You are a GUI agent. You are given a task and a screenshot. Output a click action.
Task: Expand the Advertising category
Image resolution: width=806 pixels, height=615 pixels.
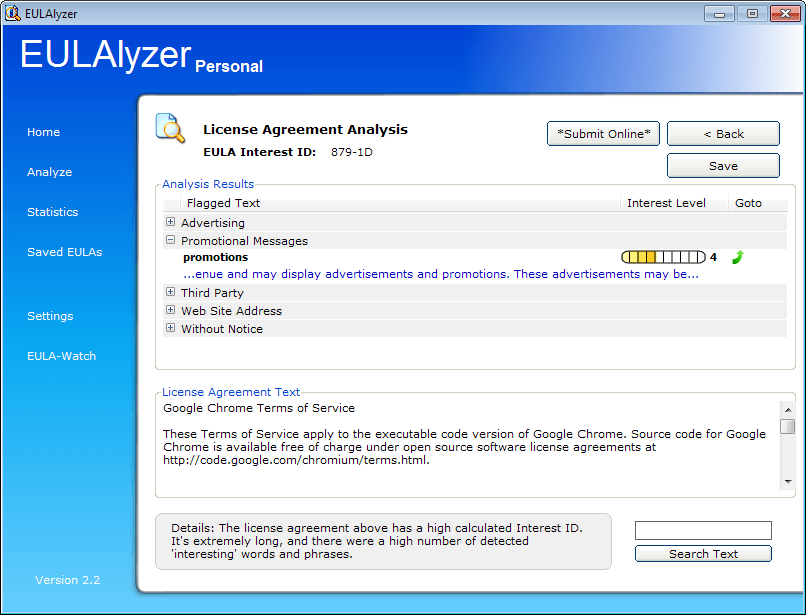click(x=170, y=221)
